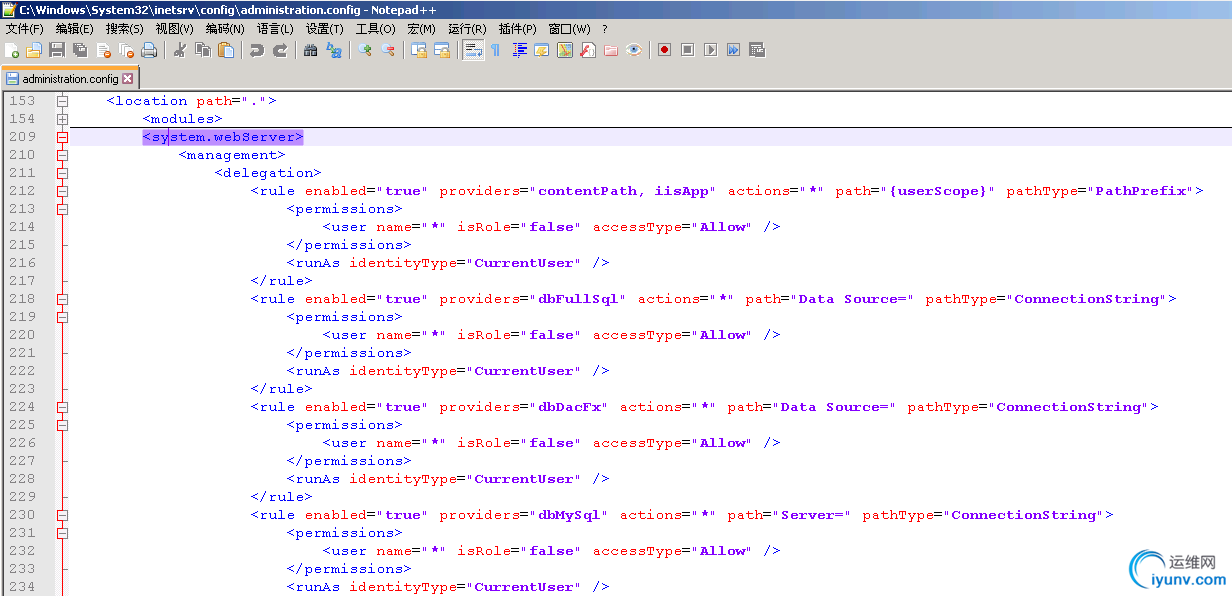Open the 编辑(E) menu
This screenshot has height=596, width=1232.
[75, 29]
